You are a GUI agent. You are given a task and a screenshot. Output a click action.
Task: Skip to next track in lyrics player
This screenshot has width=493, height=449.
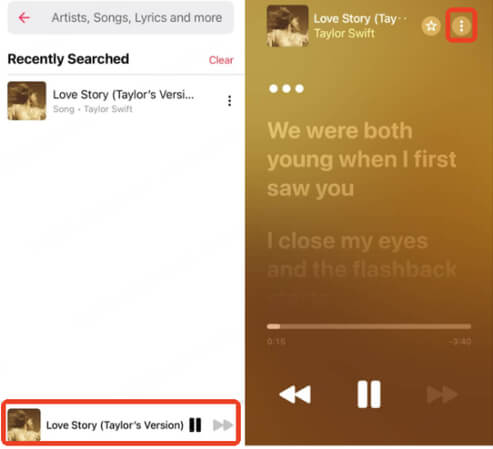tap(442, 394)
